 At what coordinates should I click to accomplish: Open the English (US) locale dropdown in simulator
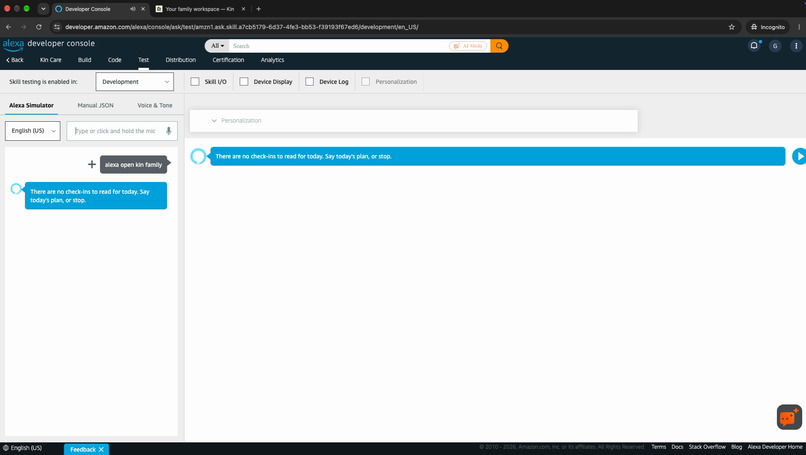(x=33, y=131)
